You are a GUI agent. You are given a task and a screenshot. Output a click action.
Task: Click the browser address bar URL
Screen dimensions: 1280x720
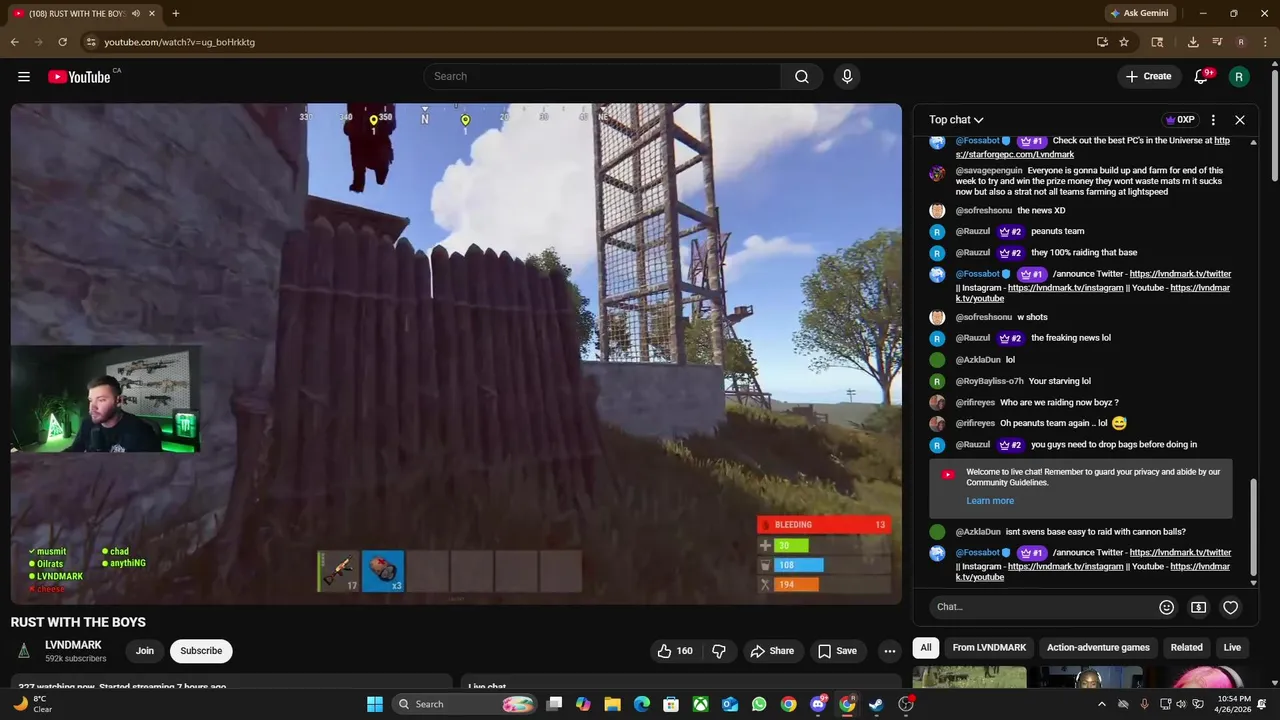(x=180, y=42)
